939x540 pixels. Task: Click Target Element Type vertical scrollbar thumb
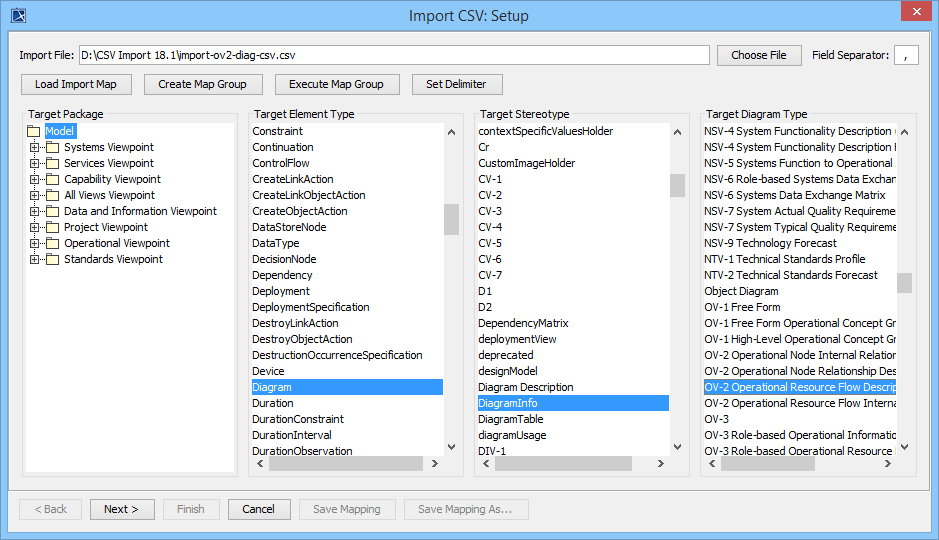click(451, 219)
